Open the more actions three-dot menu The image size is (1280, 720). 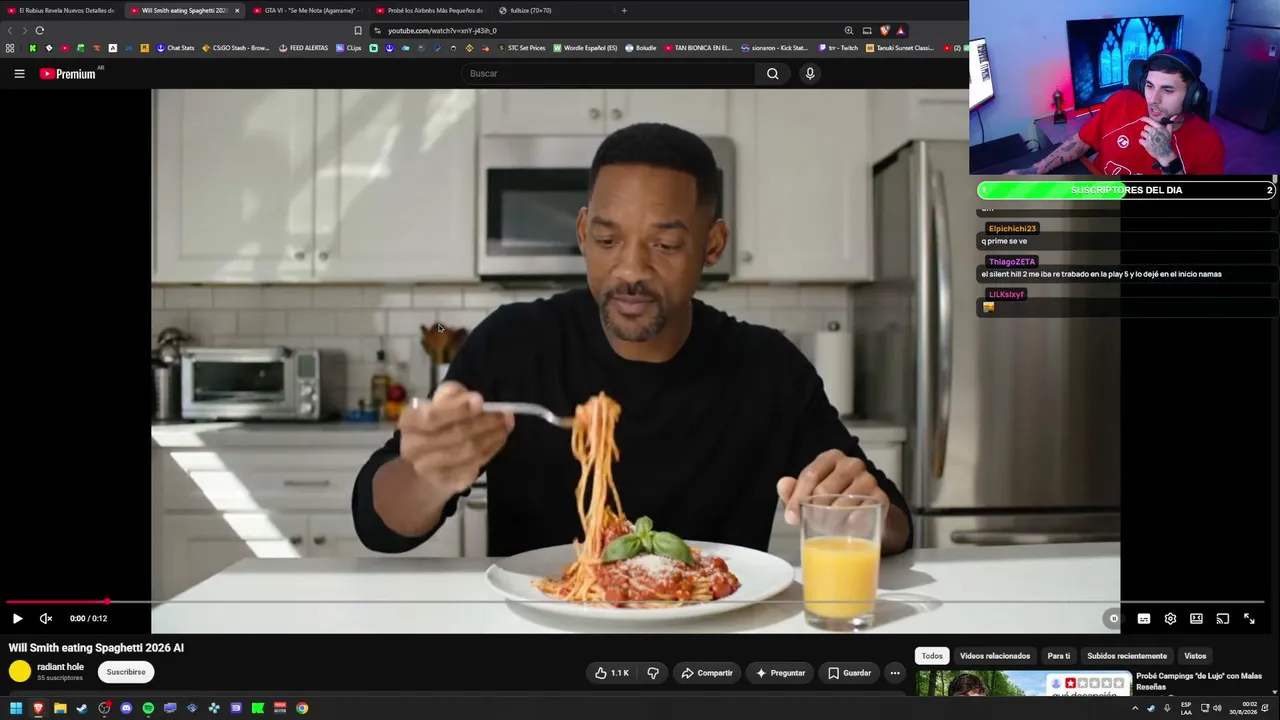click(x=895, y=673)
